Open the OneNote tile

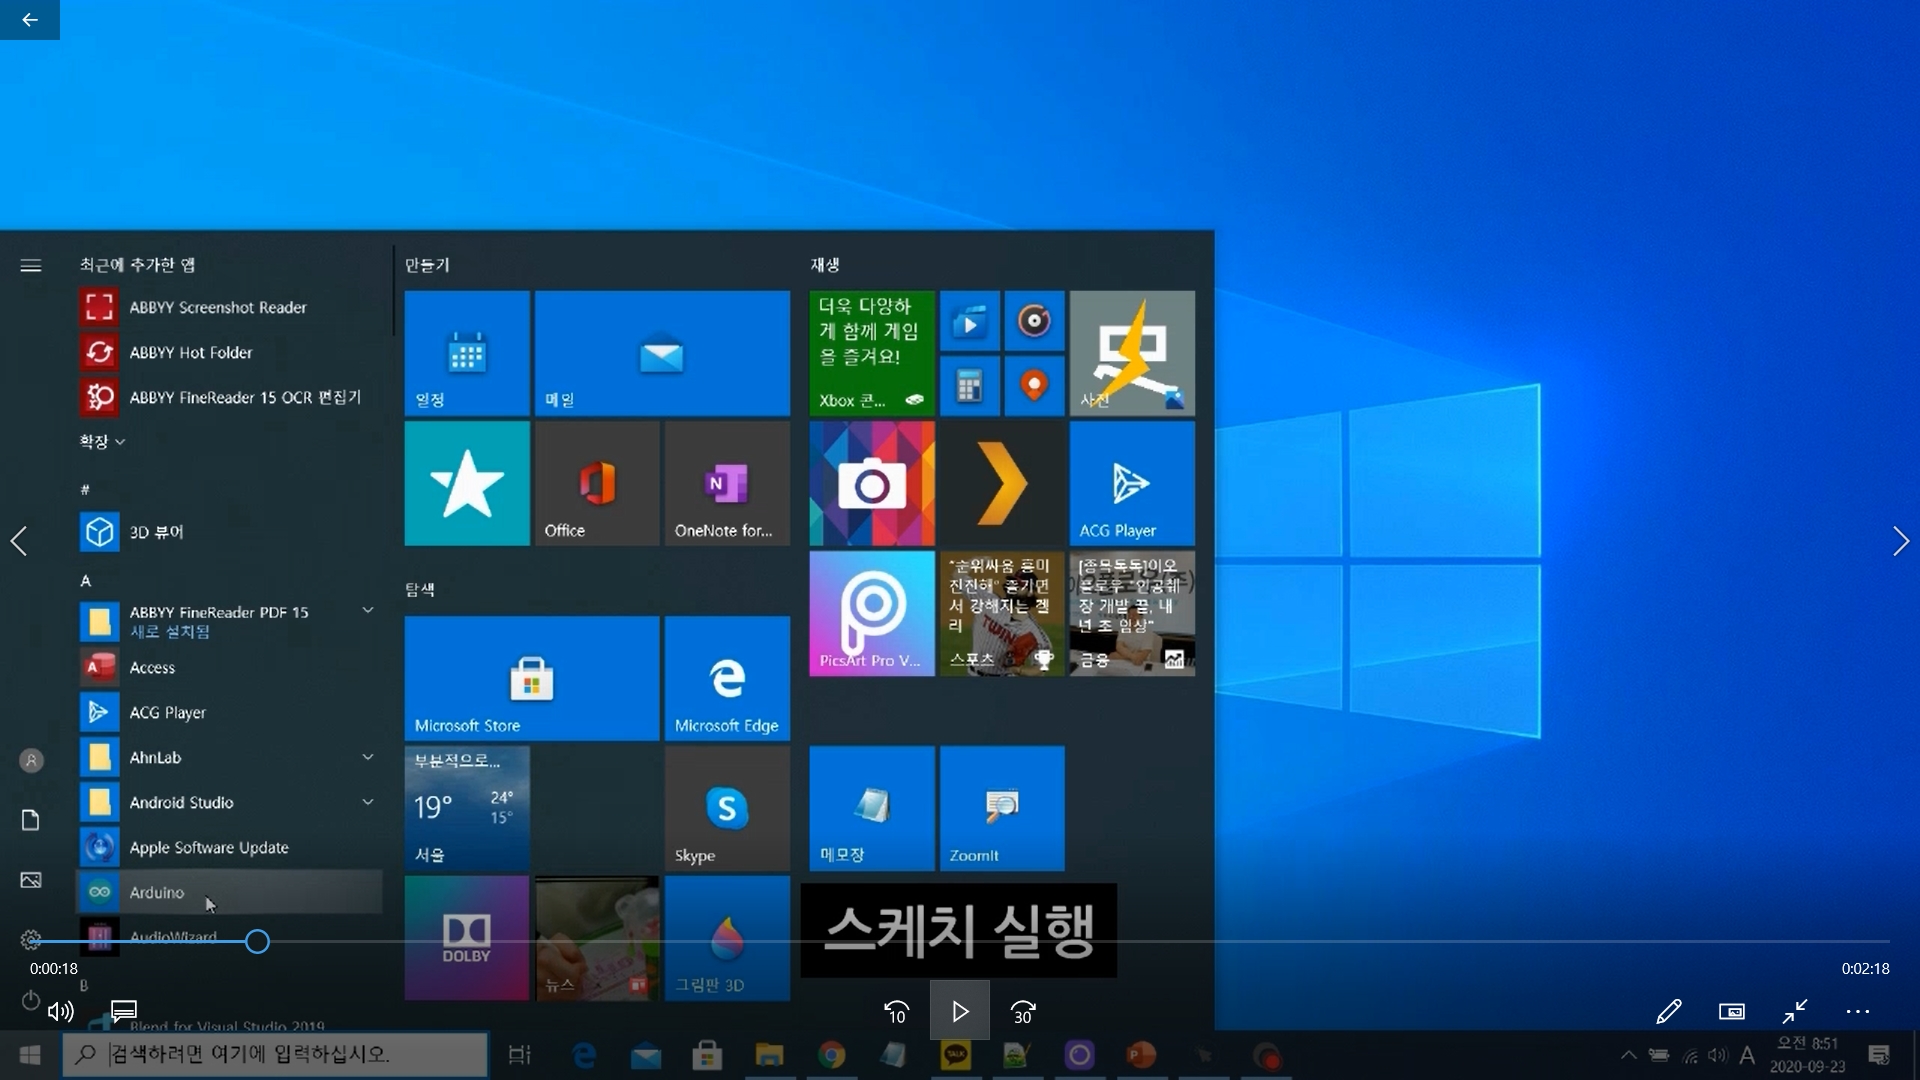[x=727, y=483]
